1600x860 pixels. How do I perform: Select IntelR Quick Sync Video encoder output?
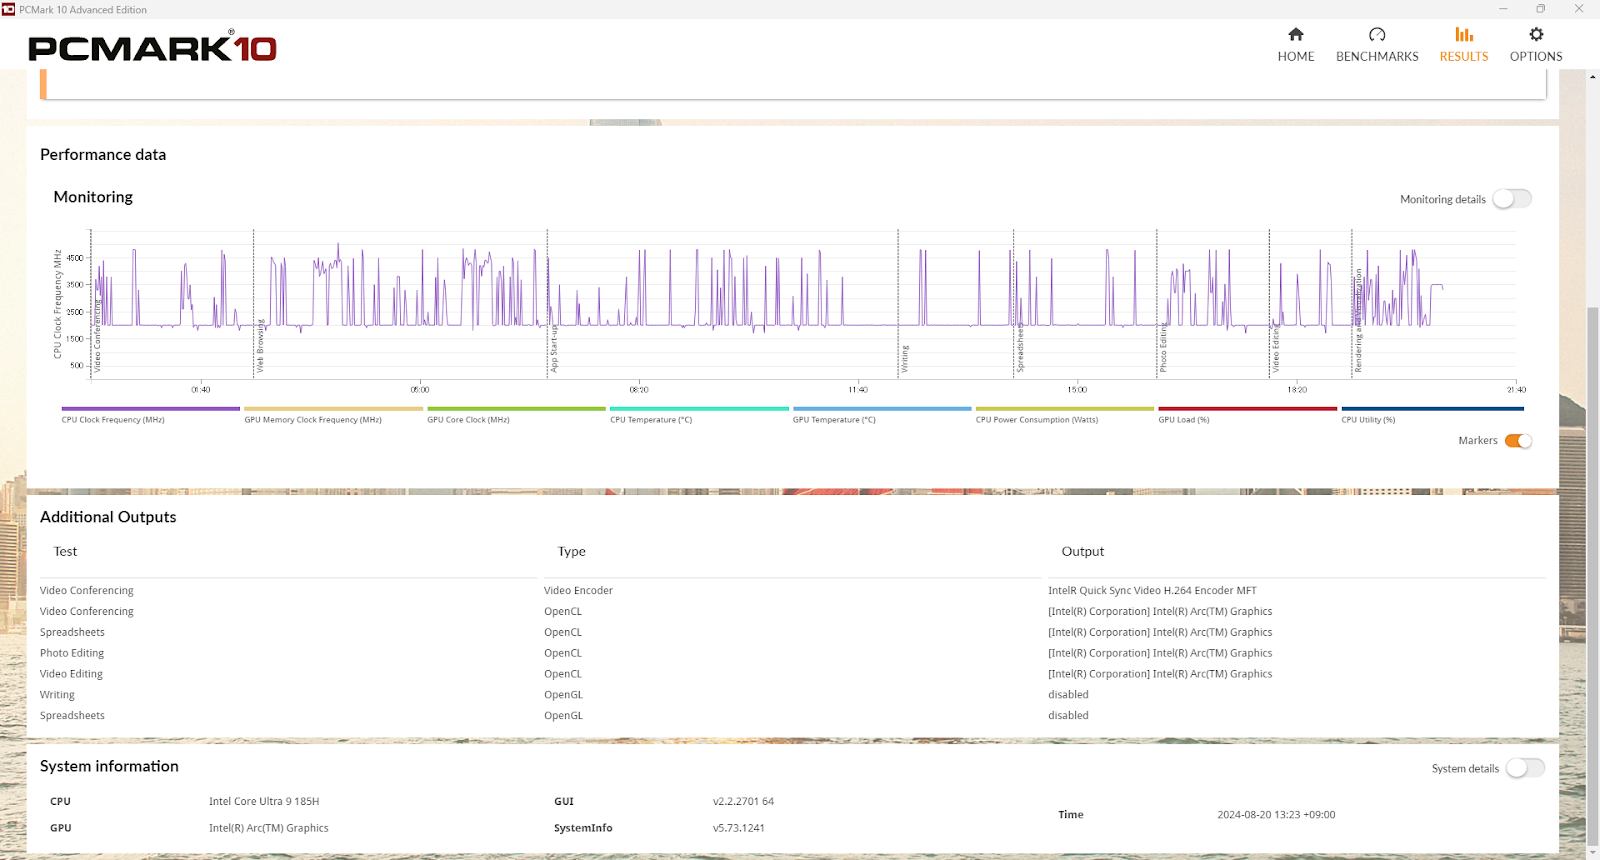(x=1152, y=591)
